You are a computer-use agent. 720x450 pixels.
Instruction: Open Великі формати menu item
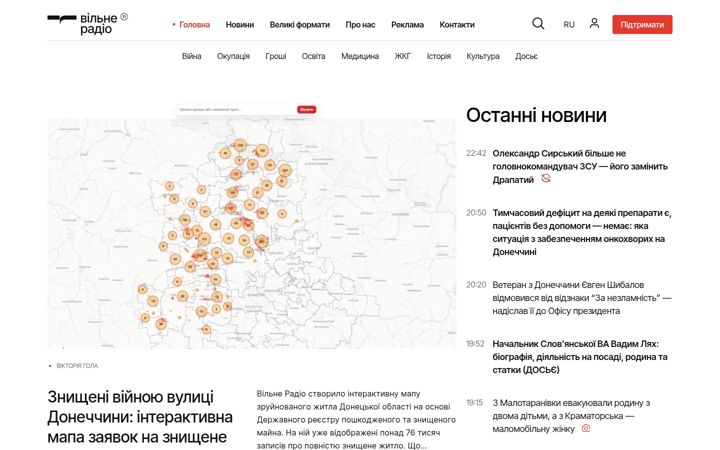[x=299, y=25]
